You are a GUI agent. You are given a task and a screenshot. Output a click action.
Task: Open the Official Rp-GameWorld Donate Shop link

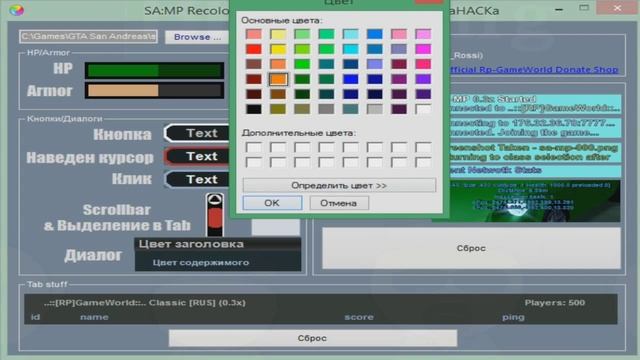(x=534, y=69)
